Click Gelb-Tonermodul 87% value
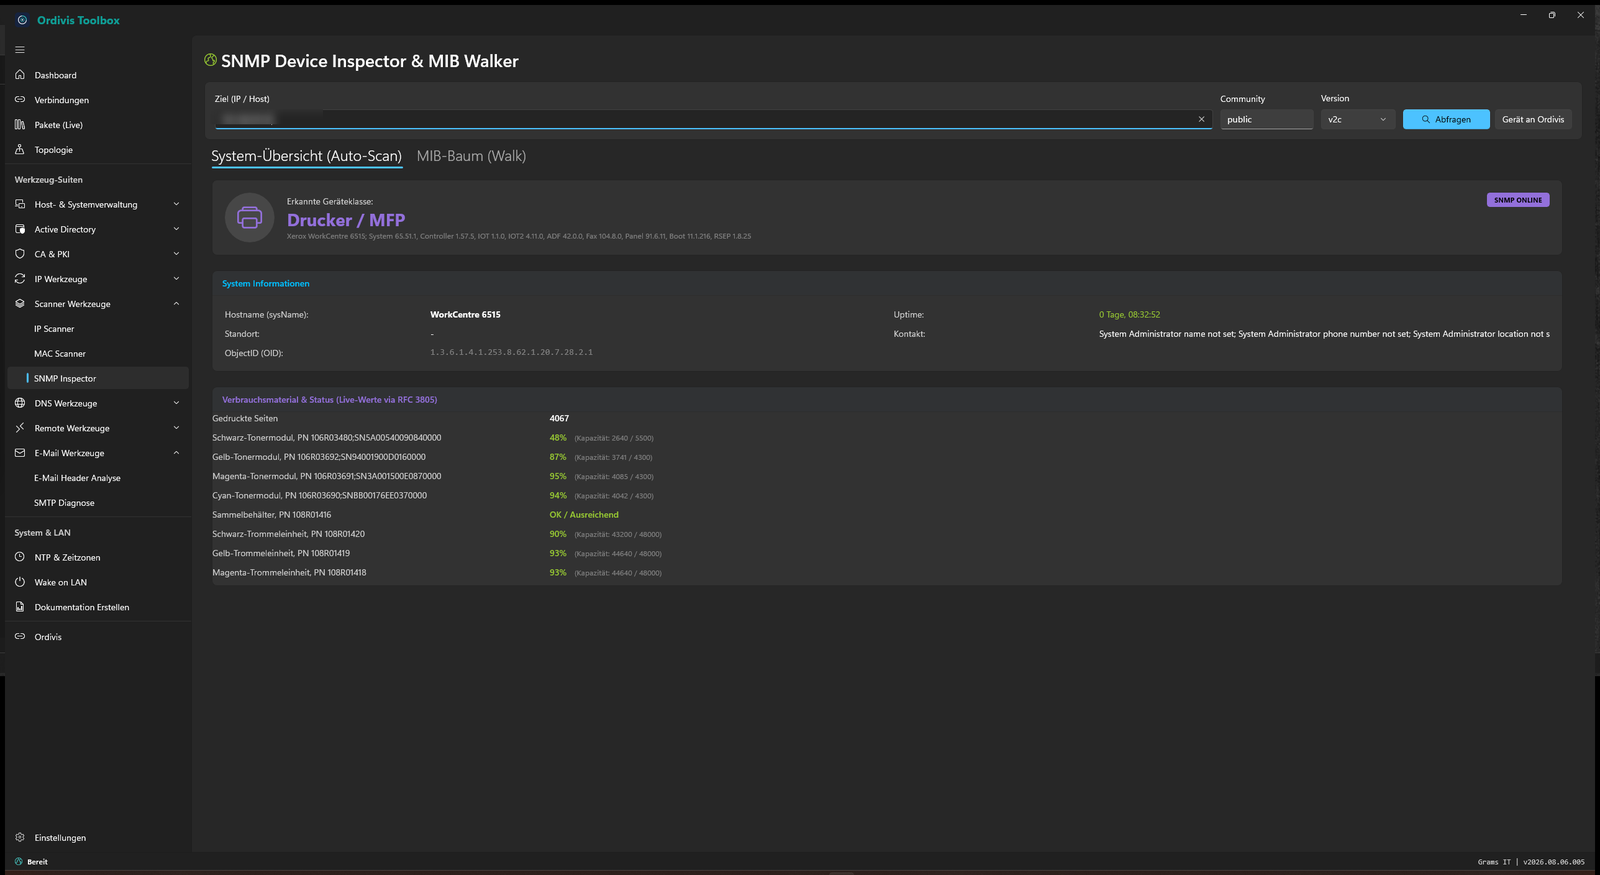 (x=558, y=457)
